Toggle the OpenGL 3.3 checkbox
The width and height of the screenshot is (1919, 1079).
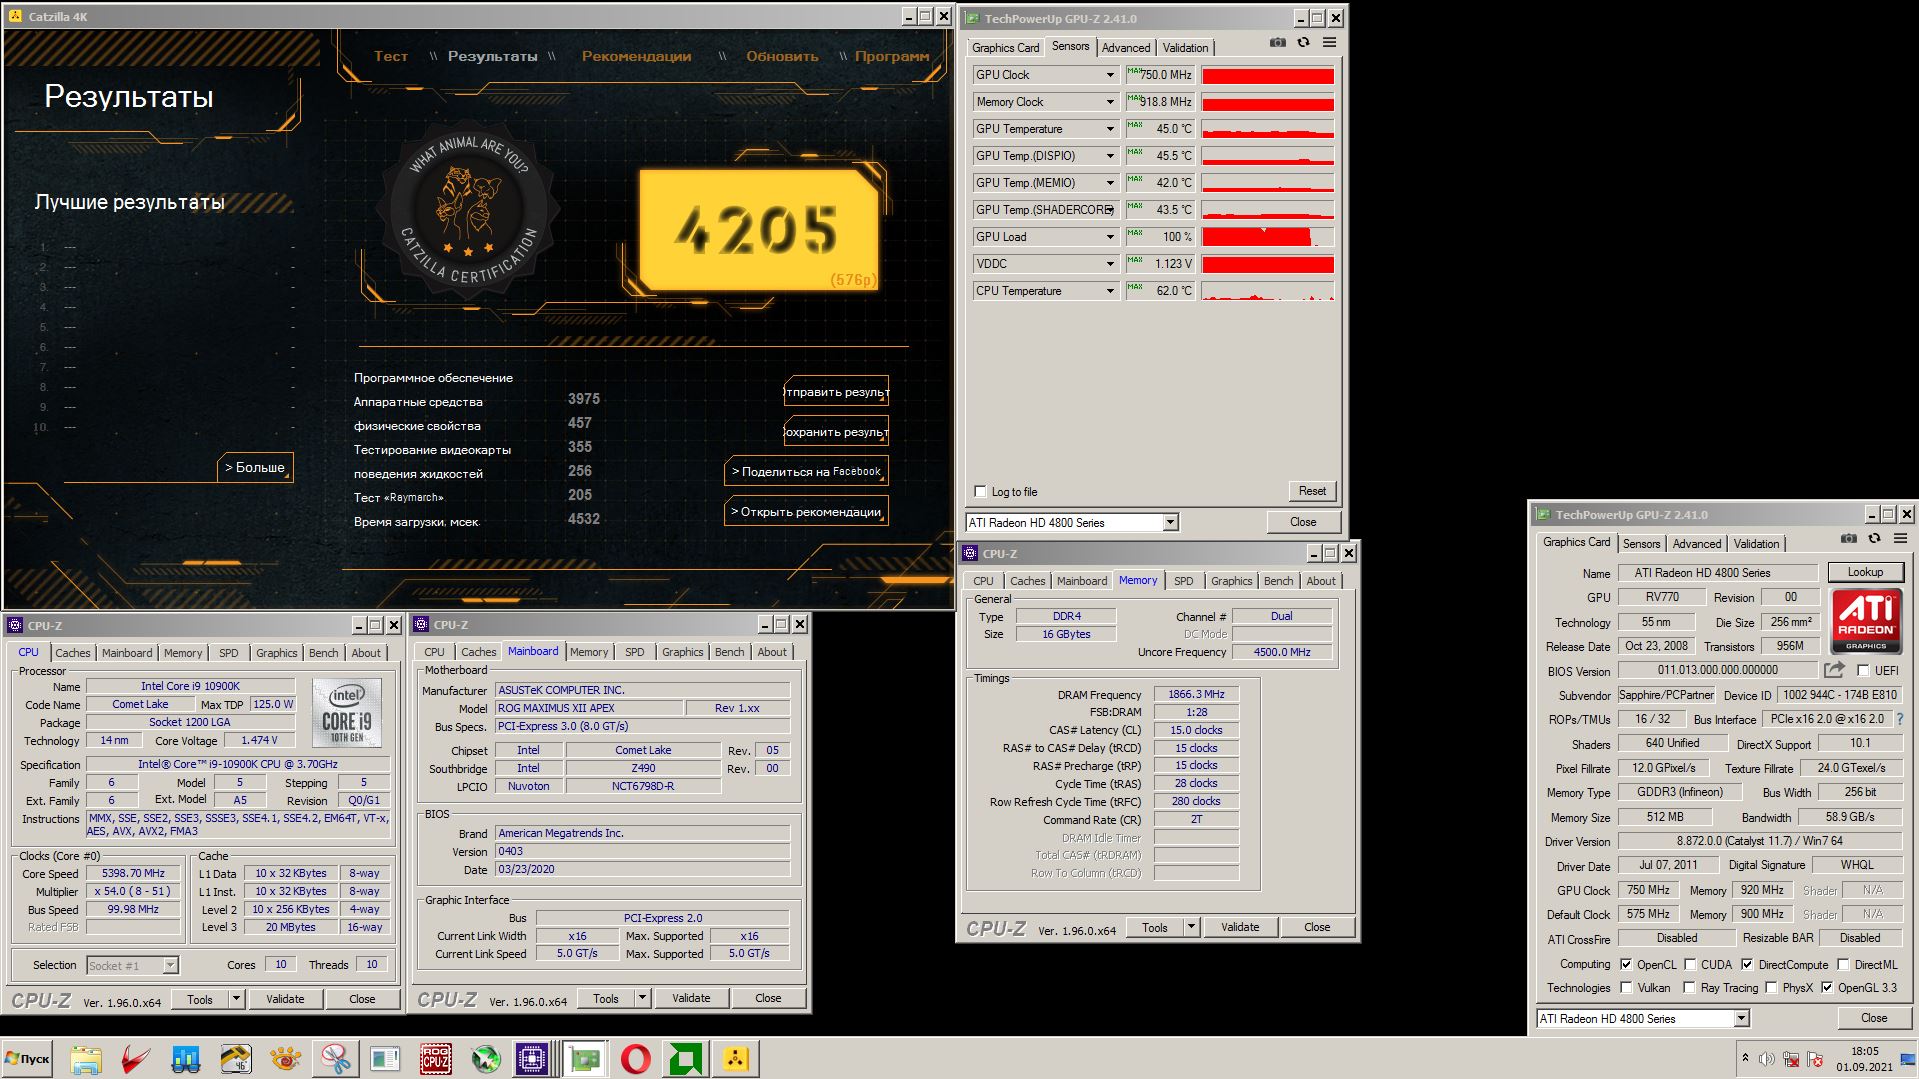[x=1827, y=988]
